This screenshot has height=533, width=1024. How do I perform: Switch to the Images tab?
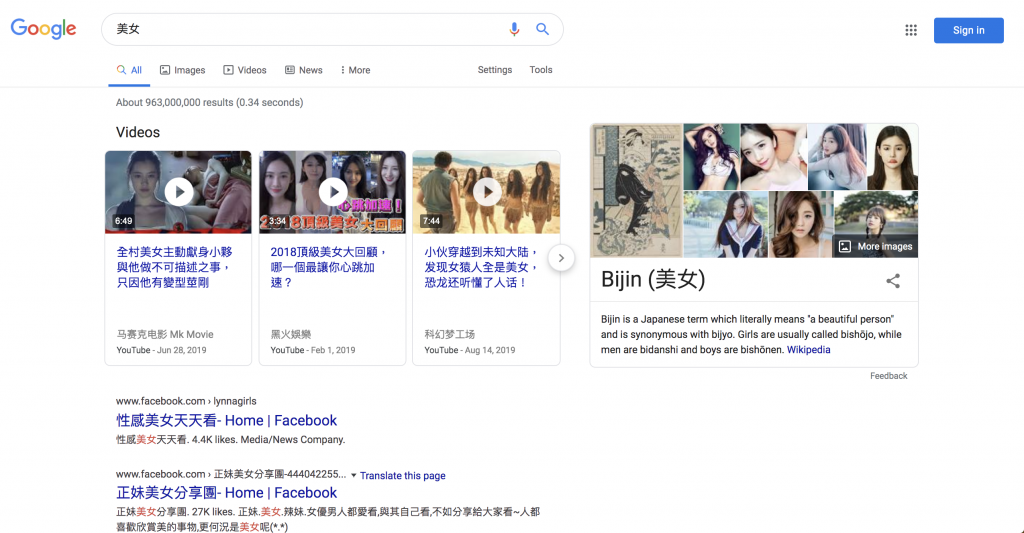click(x=182, y=70)
